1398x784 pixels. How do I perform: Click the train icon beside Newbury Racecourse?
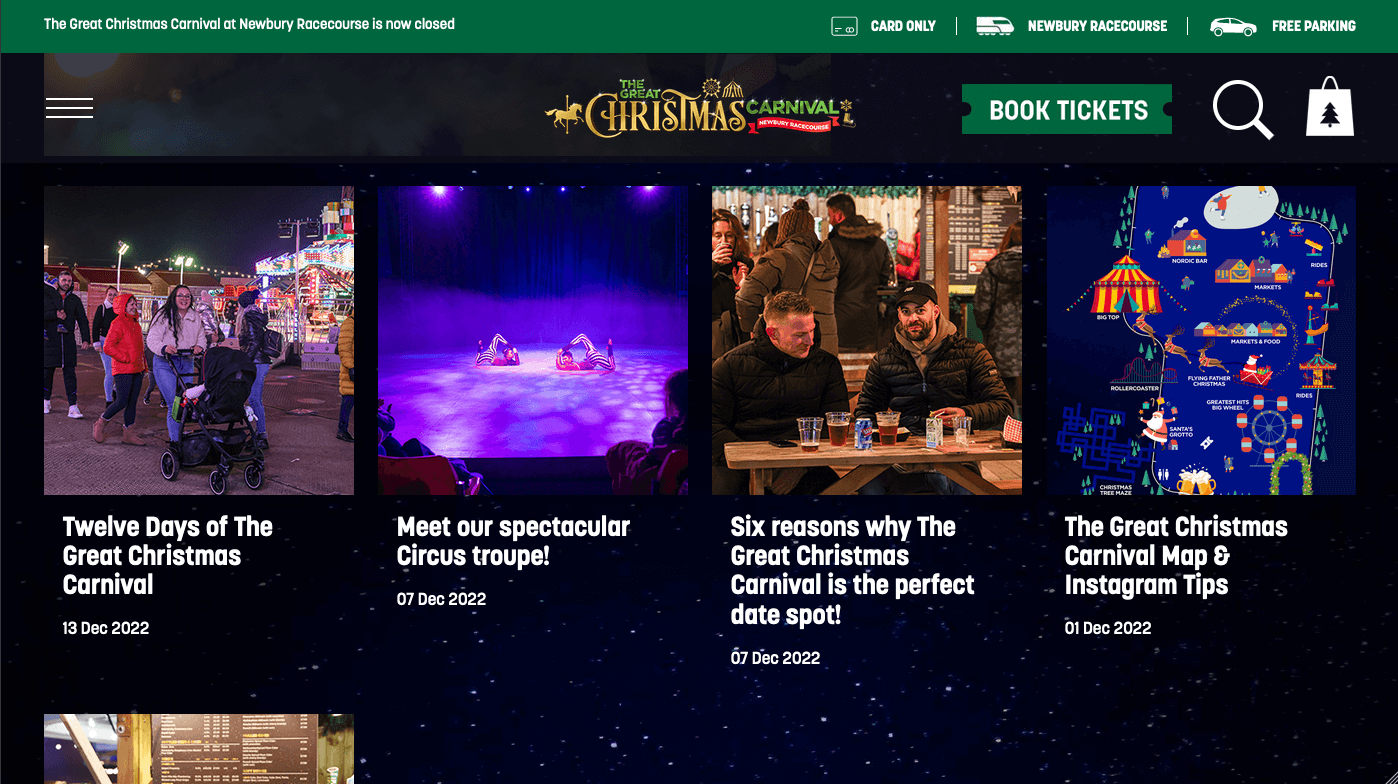[995, 26]
